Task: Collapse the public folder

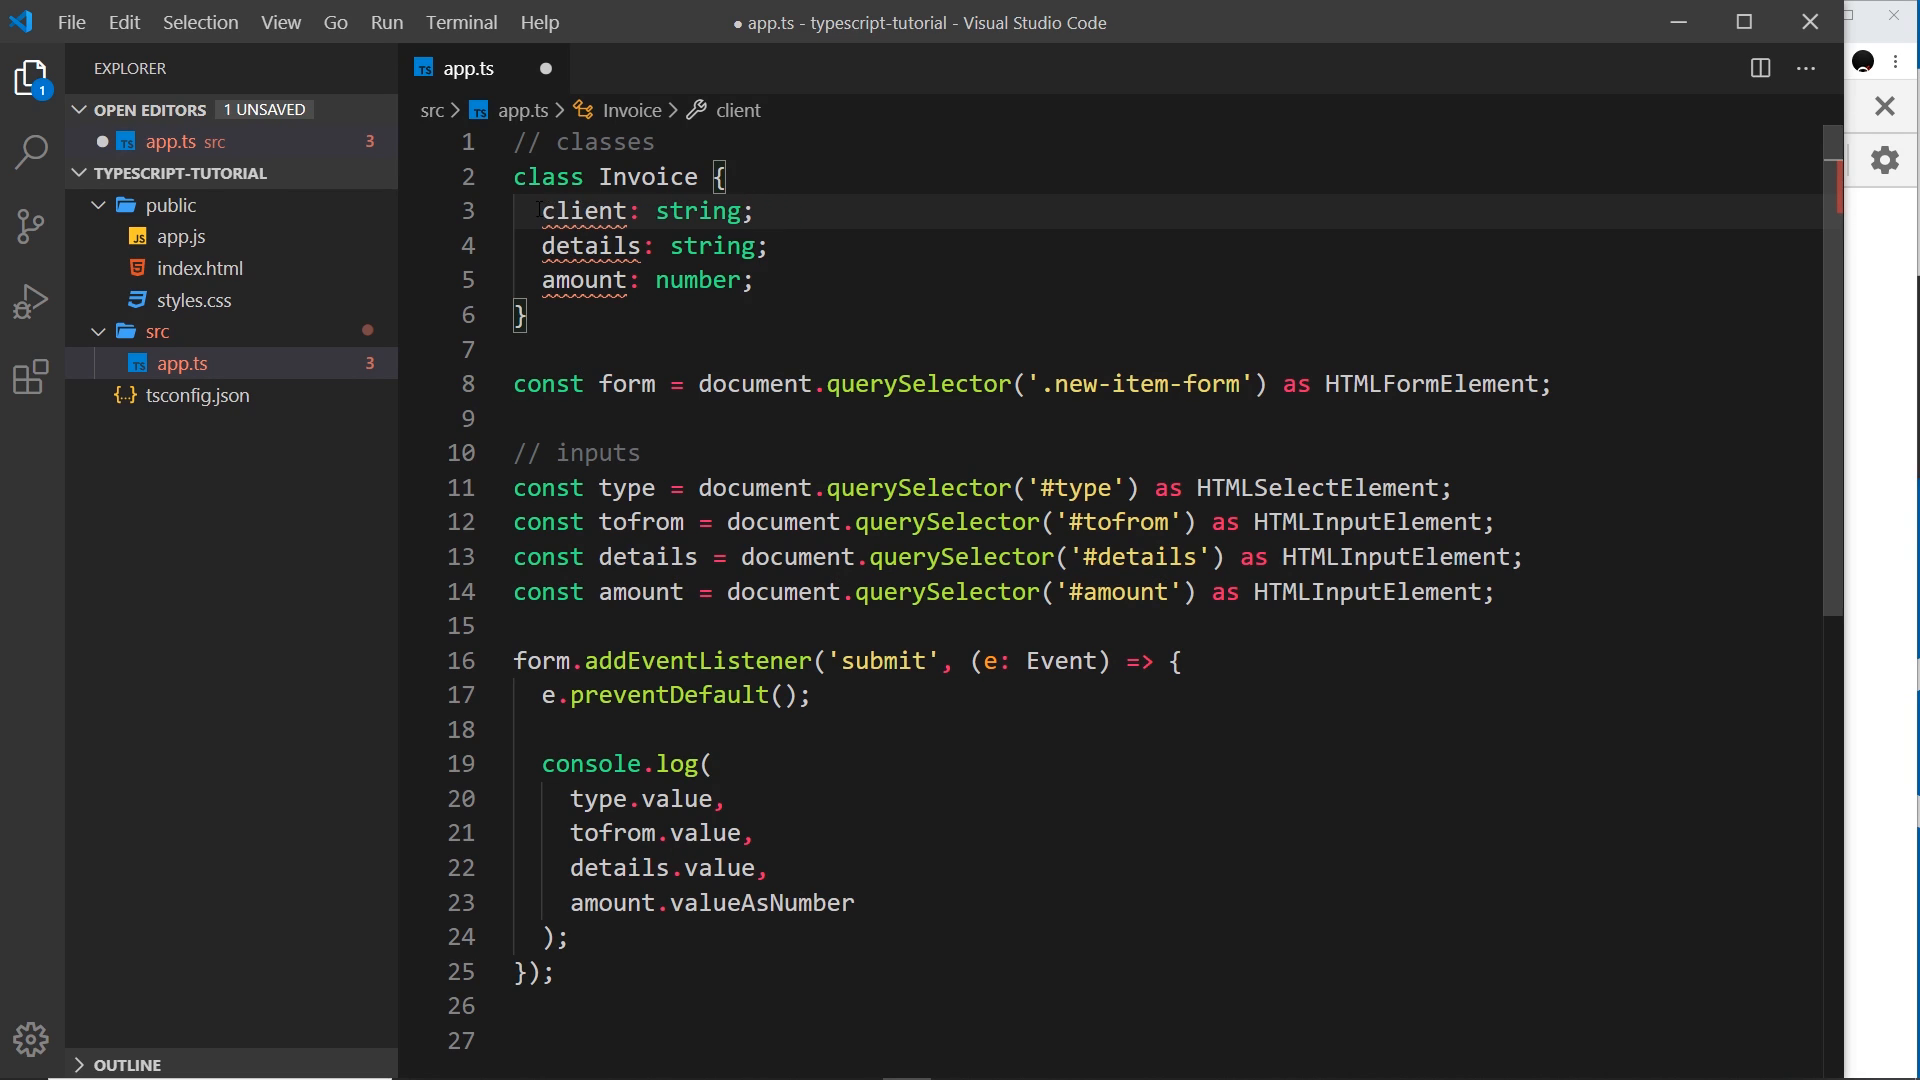Action: pos(98,205)
